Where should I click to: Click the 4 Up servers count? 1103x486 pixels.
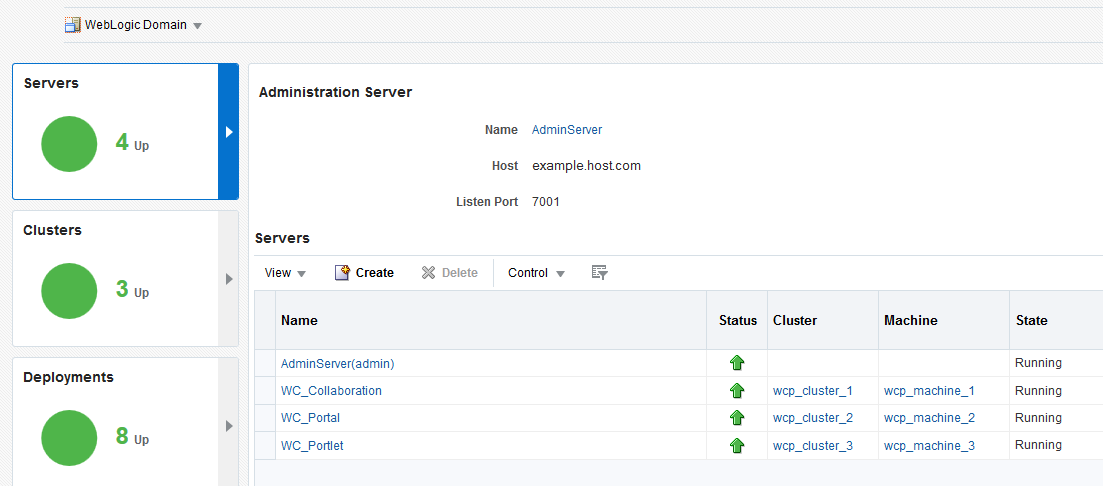[x=132, y=143]
